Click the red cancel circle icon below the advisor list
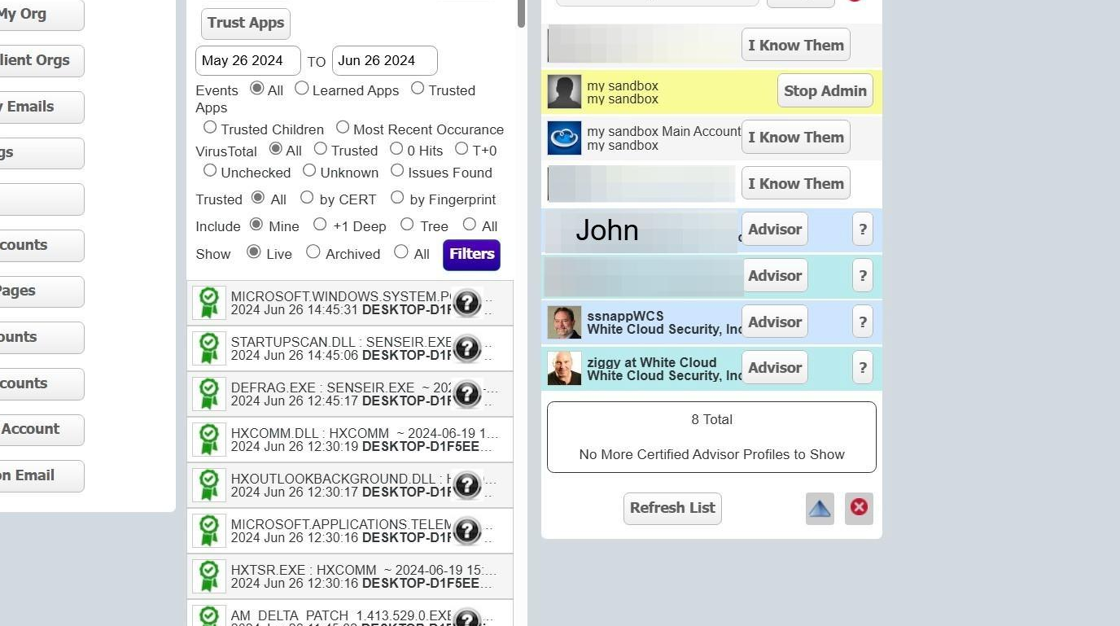The height and width of the screenshot is (626, 1120). click(858, 508)
